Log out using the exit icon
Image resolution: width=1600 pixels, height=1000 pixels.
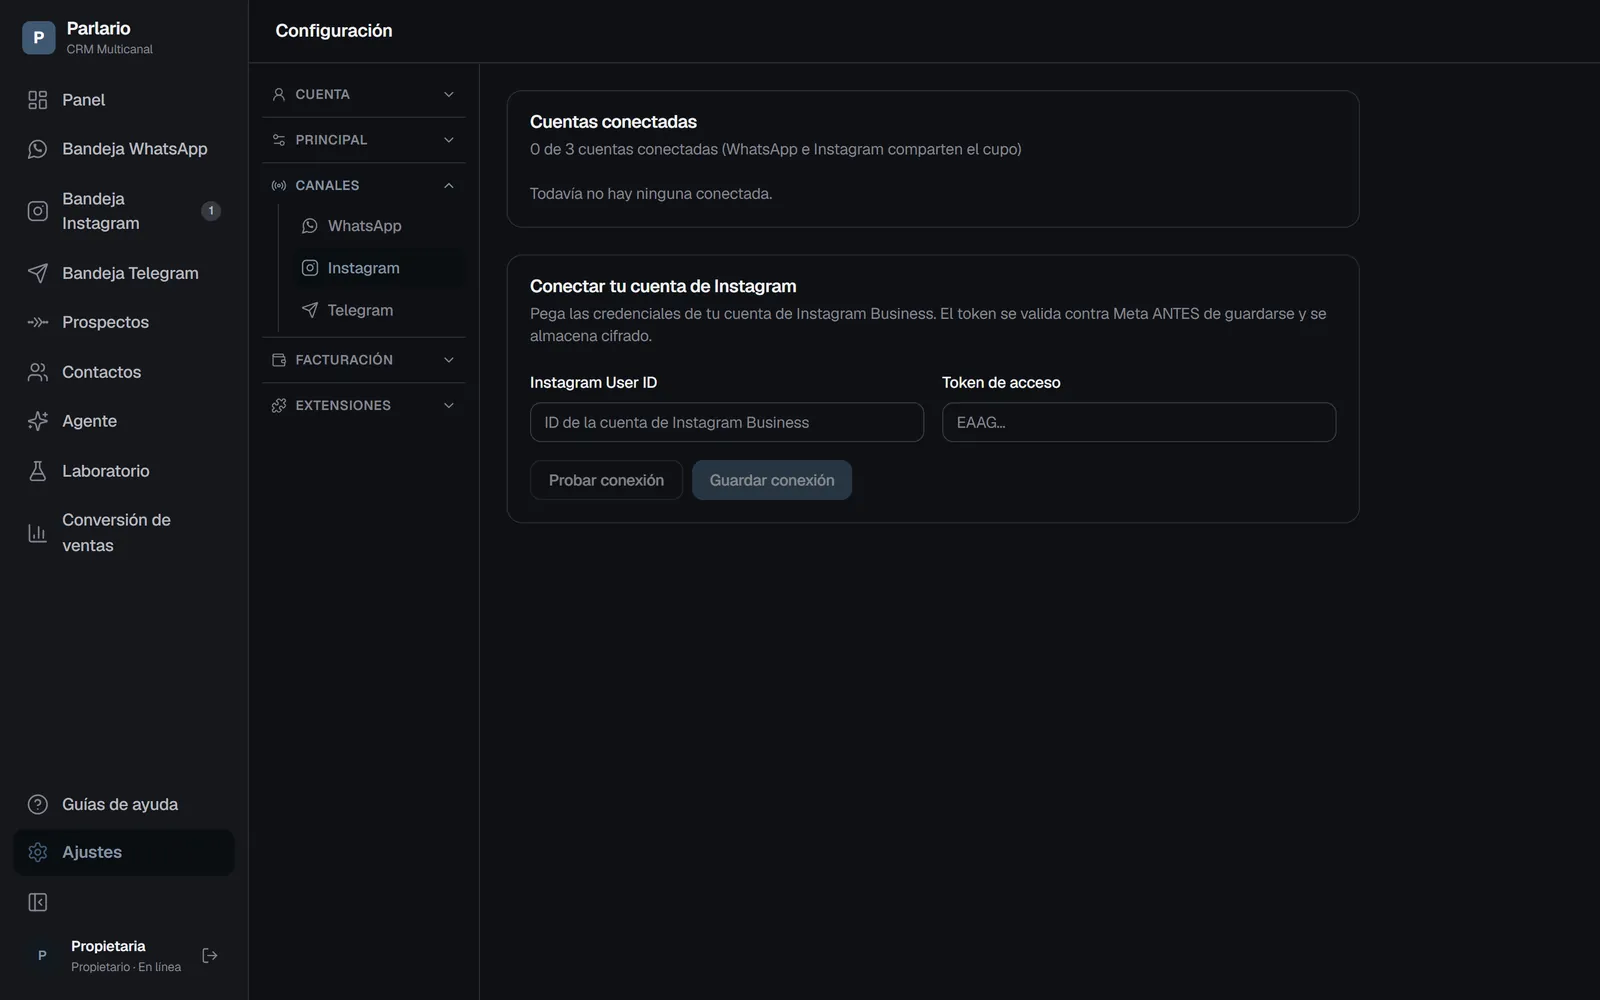(210, 956)
